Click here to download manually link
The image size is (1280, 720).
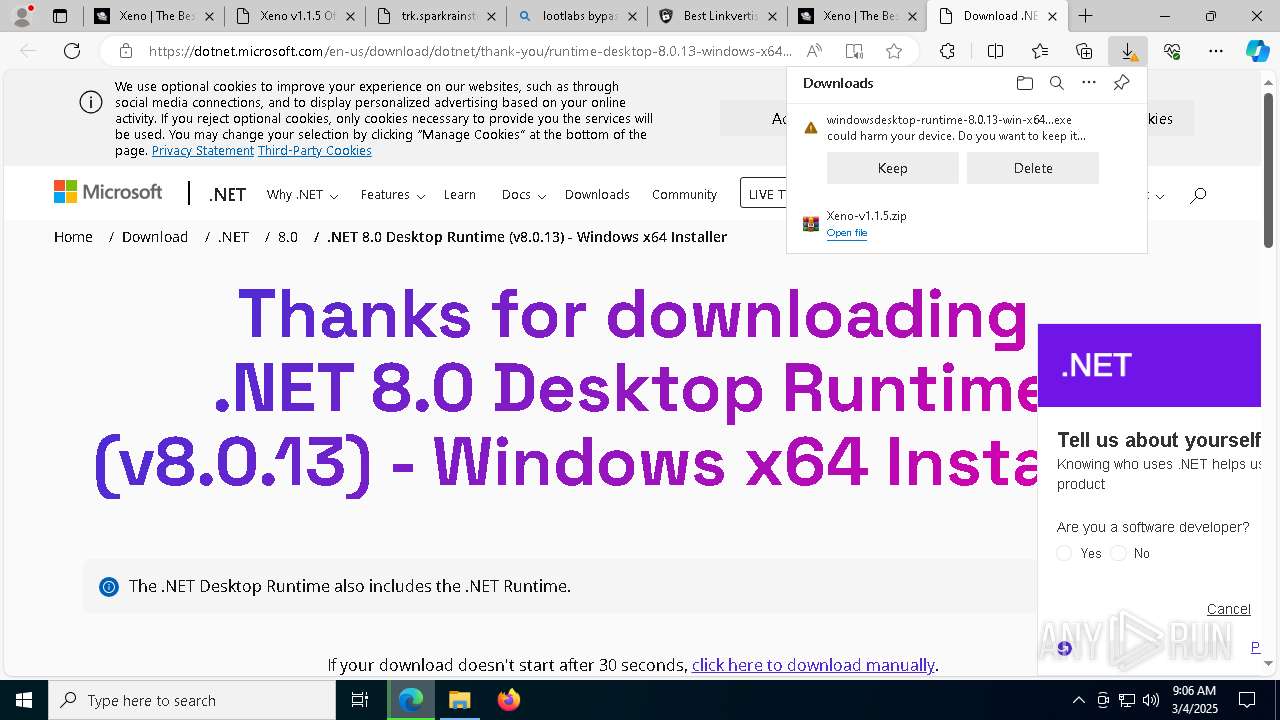click(x=813, y=665)
